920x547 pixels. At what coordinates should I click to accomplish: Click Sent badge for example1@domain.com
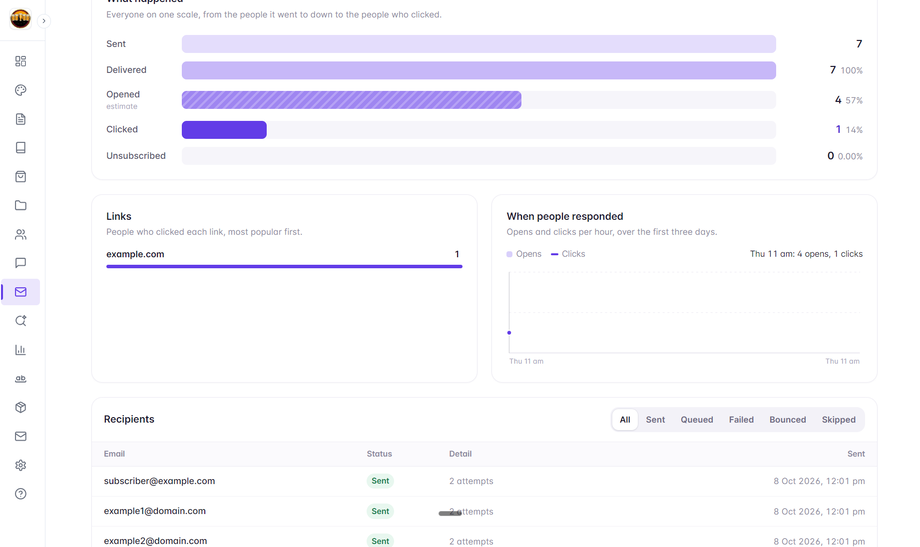(380, 511)
